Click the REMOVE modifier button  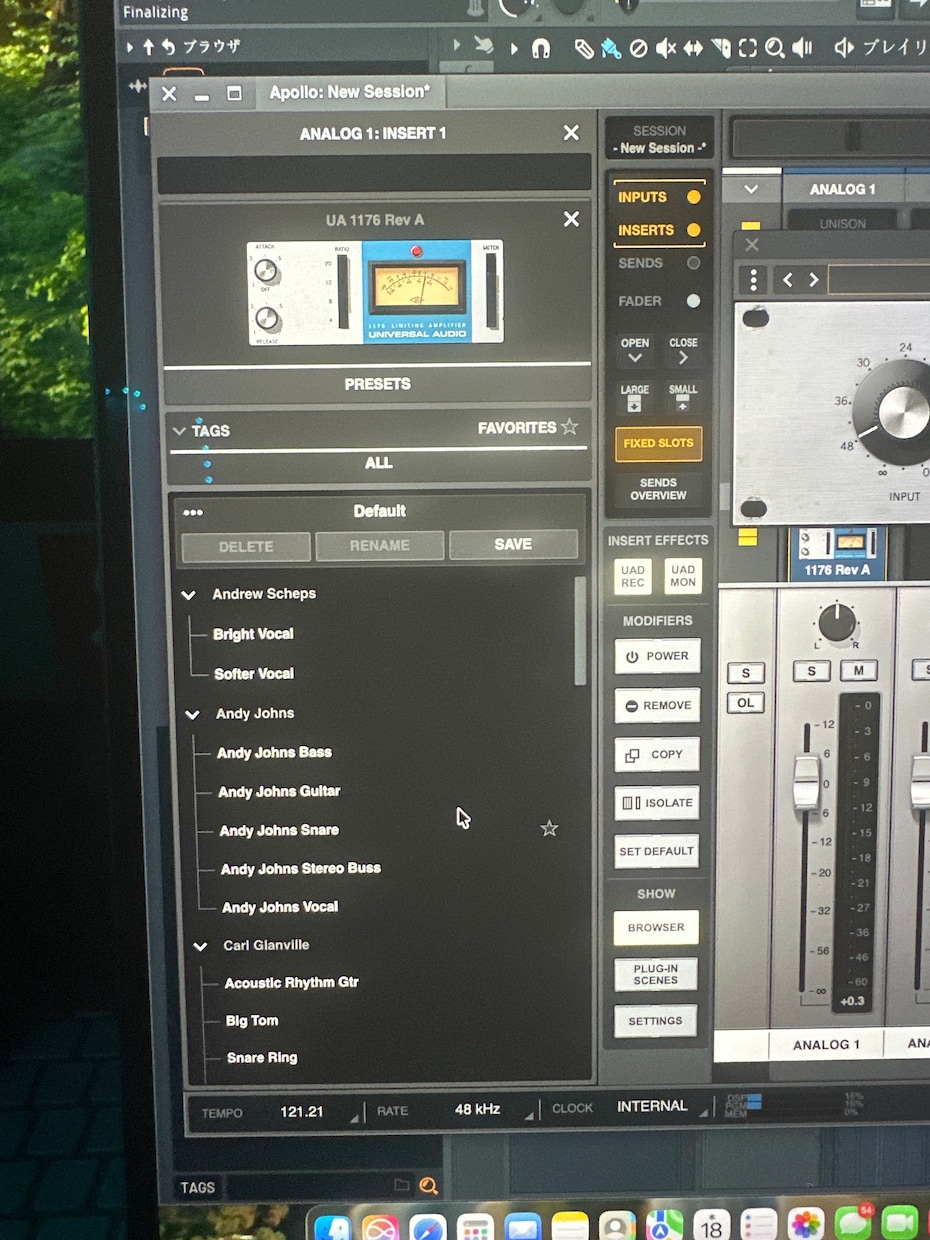(x=657, y=705)
